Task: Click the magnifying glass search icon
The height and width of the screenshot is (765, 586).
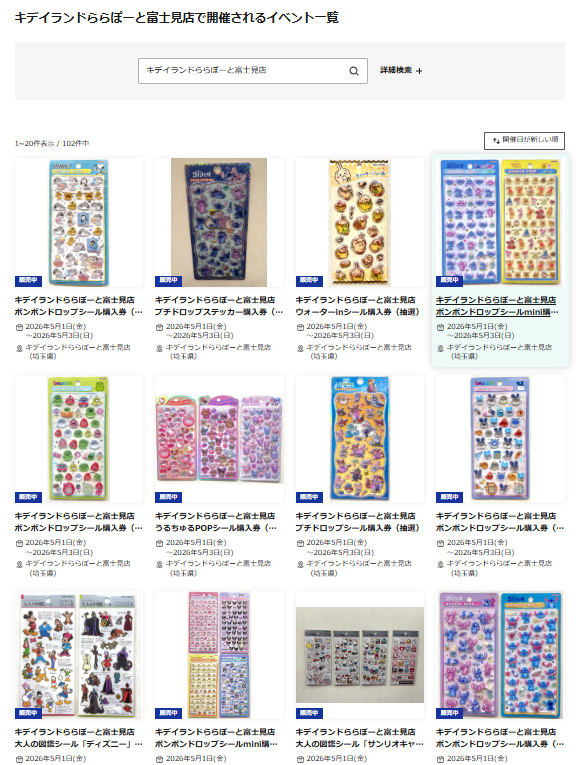Action: coord(354,71)
